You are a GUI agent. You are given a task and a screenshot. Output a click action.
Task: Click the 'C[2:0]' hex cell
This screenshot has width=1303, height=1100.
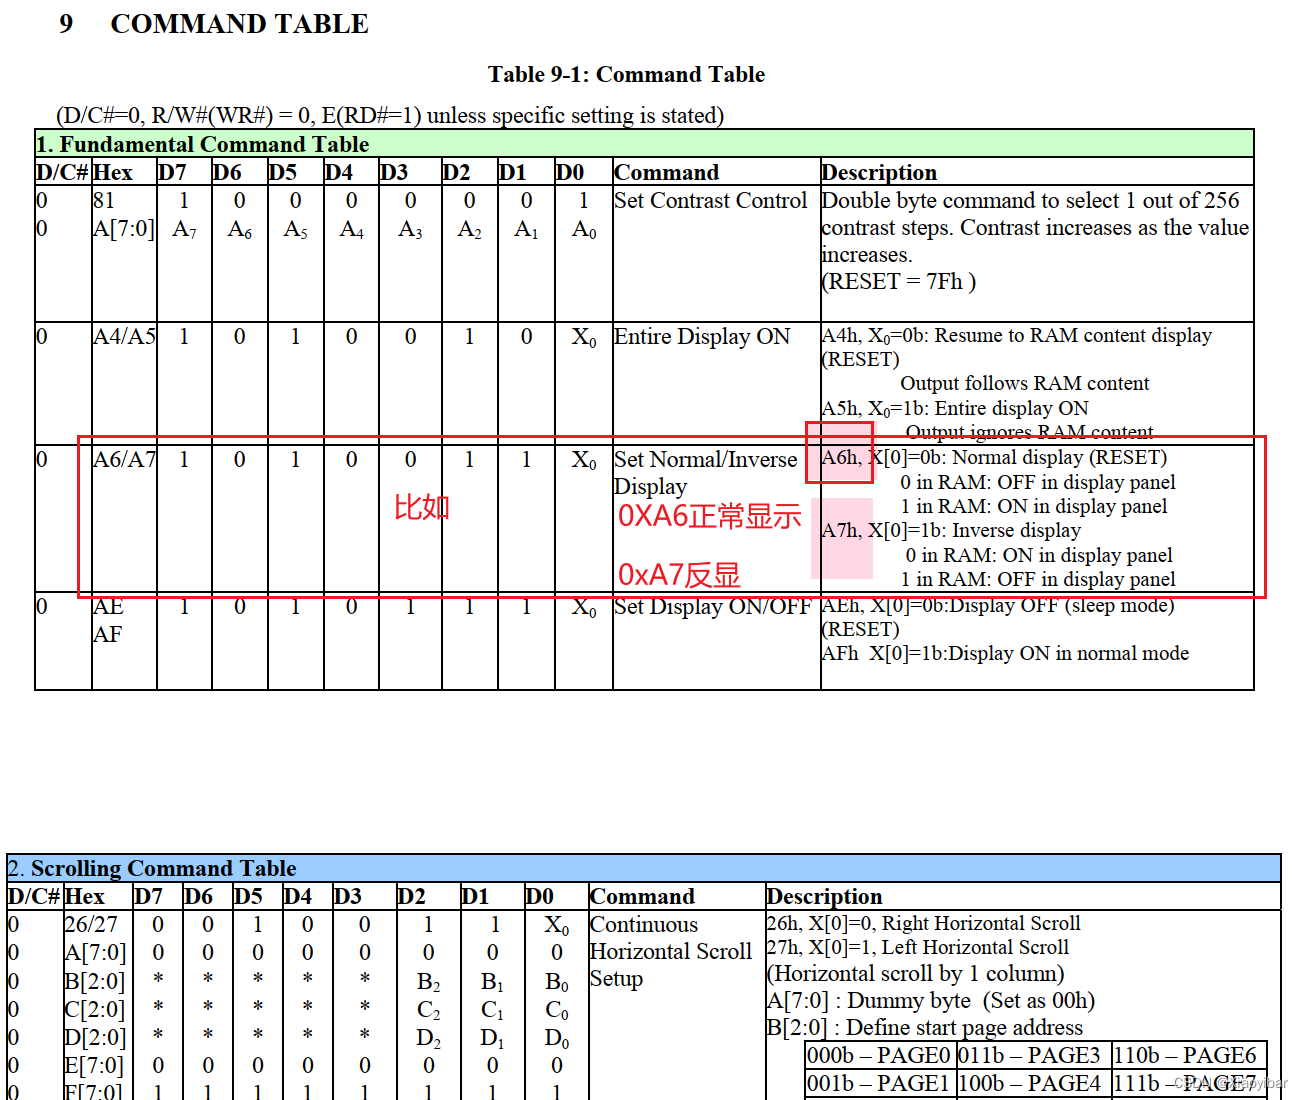pos(94,1010)
